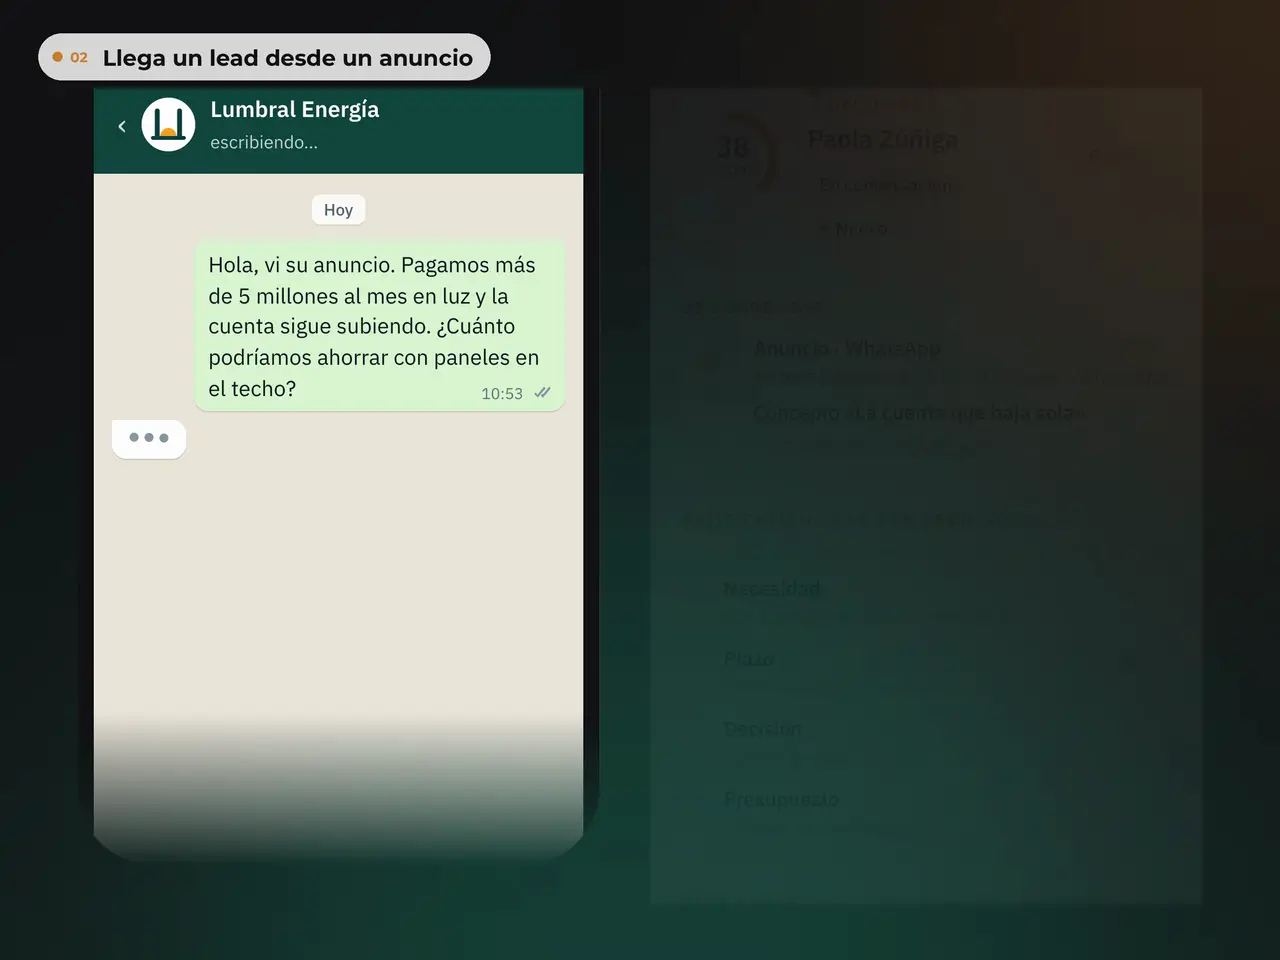1280x960 pixels.
Task: Go back using the chat header arrow
Action: pos(122,126)
